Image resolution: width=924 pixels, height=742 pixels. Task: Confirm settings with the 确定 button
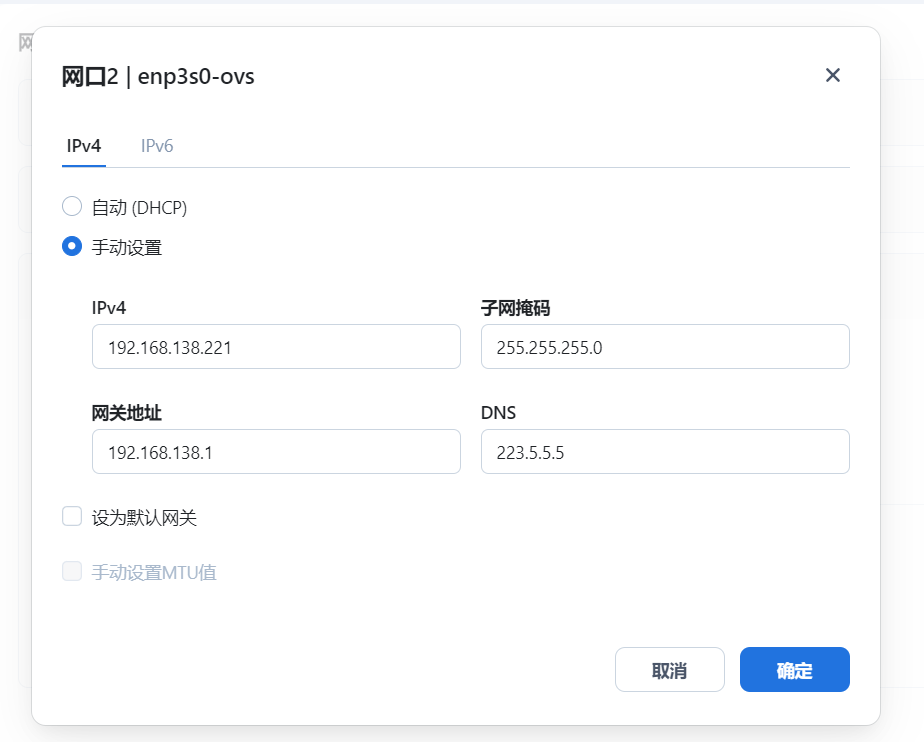(x=794, y=670)
